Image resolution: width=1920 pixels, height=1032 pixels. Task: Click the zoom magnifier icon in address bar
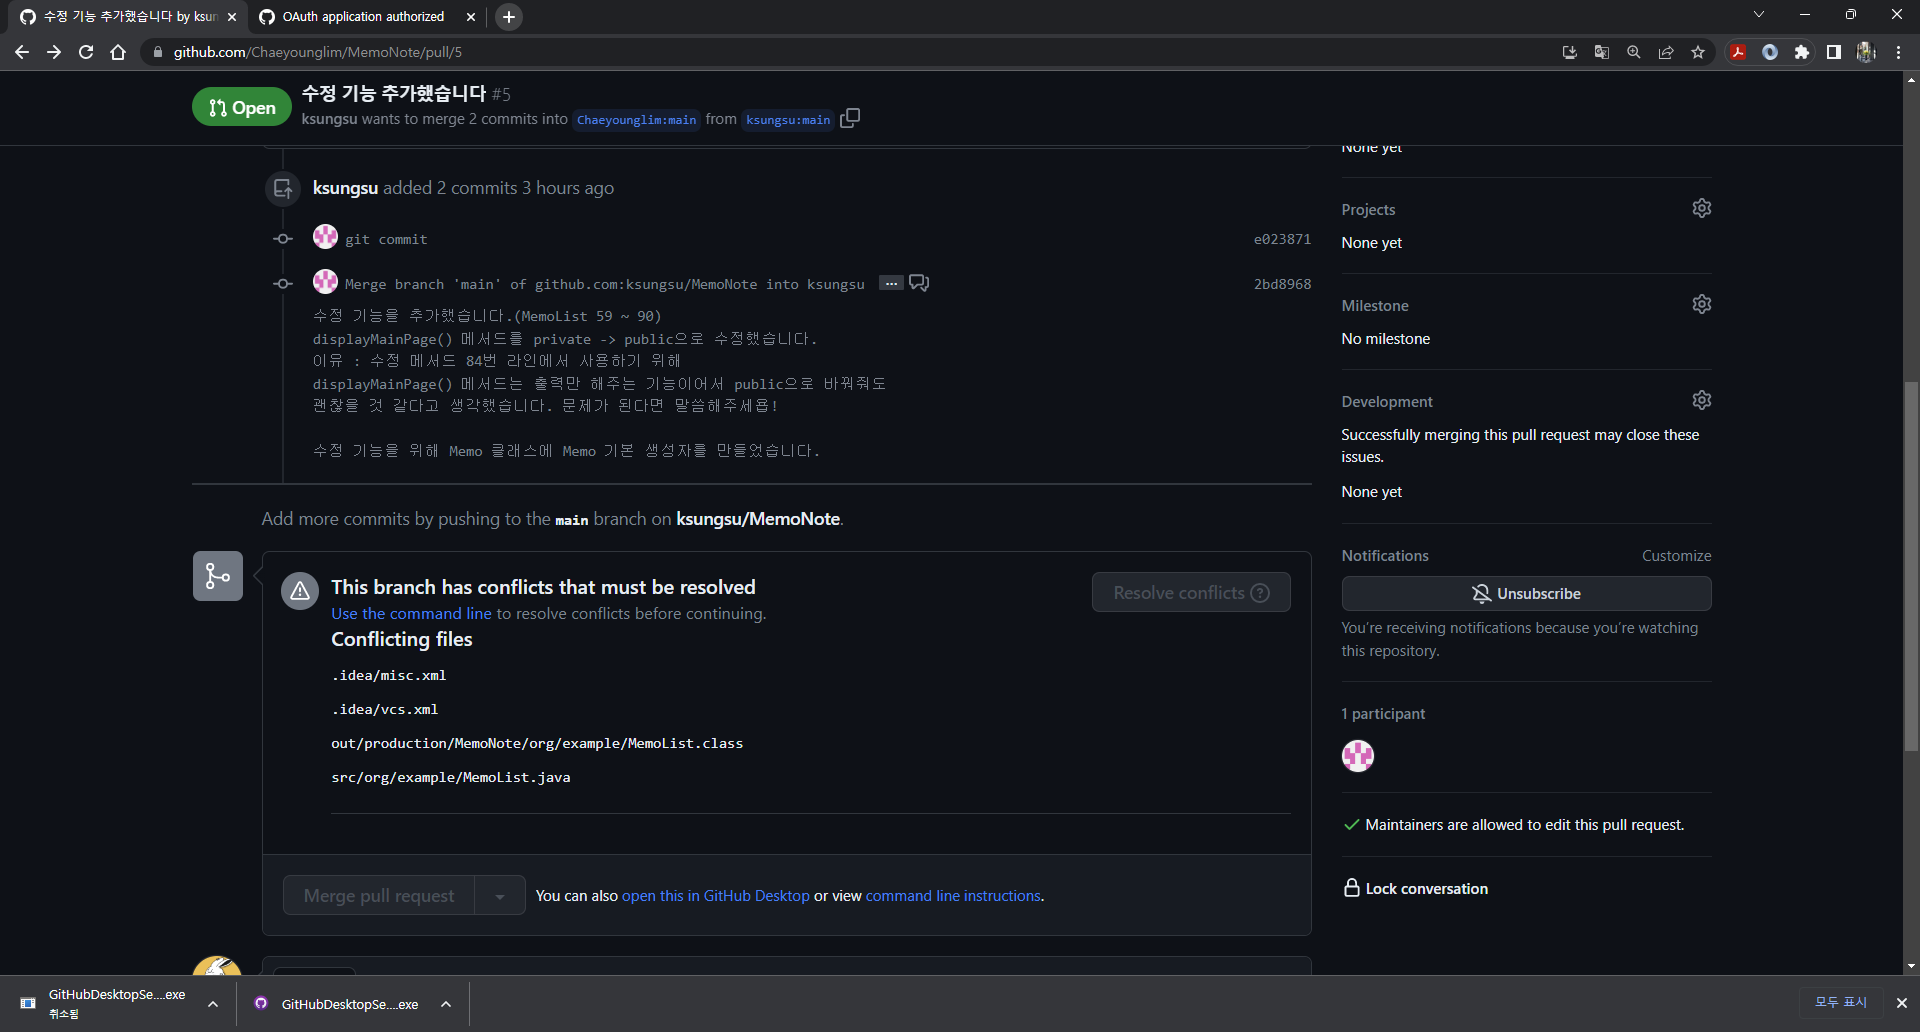[1634, 52]
